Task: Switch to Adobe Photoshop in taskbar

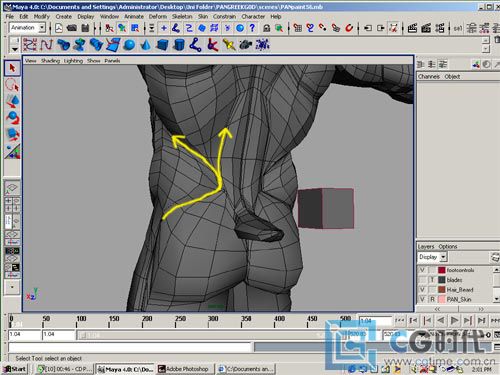Action: pyautogui.click(x=184, y=369)
